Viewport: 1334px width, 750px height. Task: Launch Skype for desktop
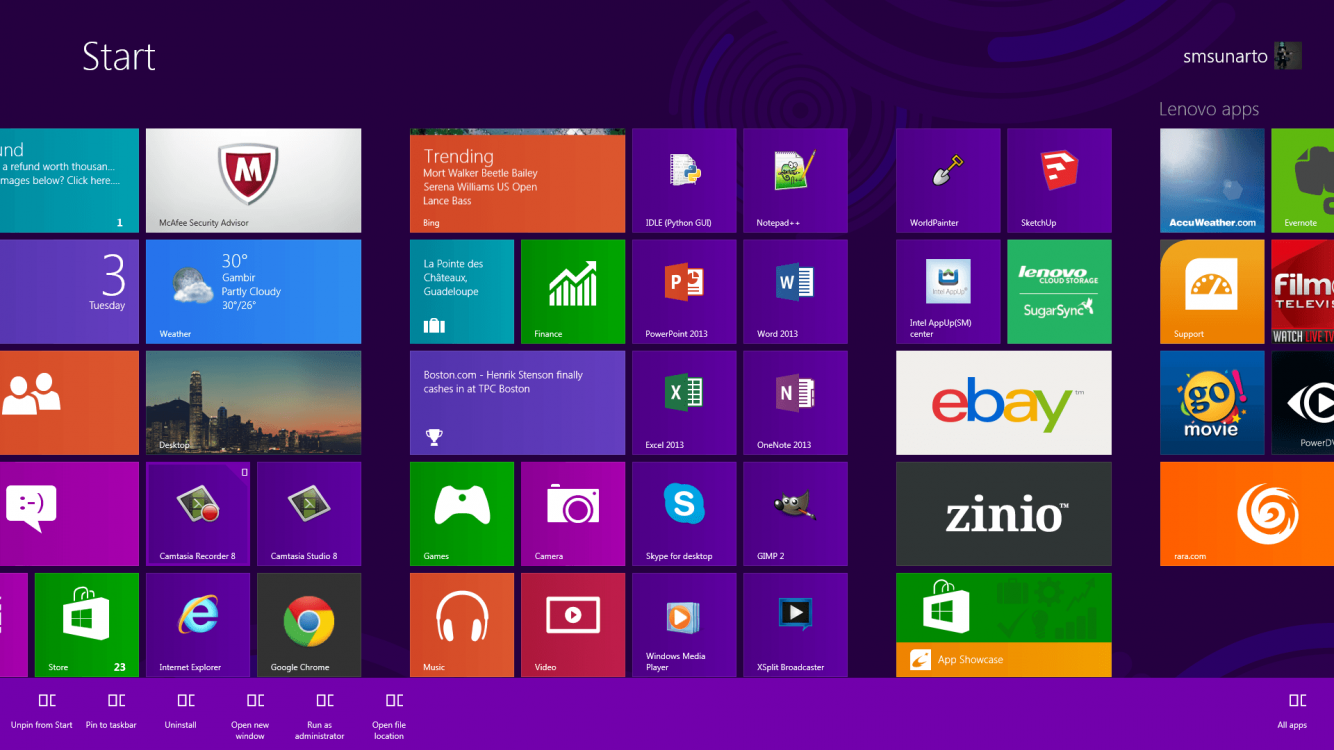click(x=684, y=514)
